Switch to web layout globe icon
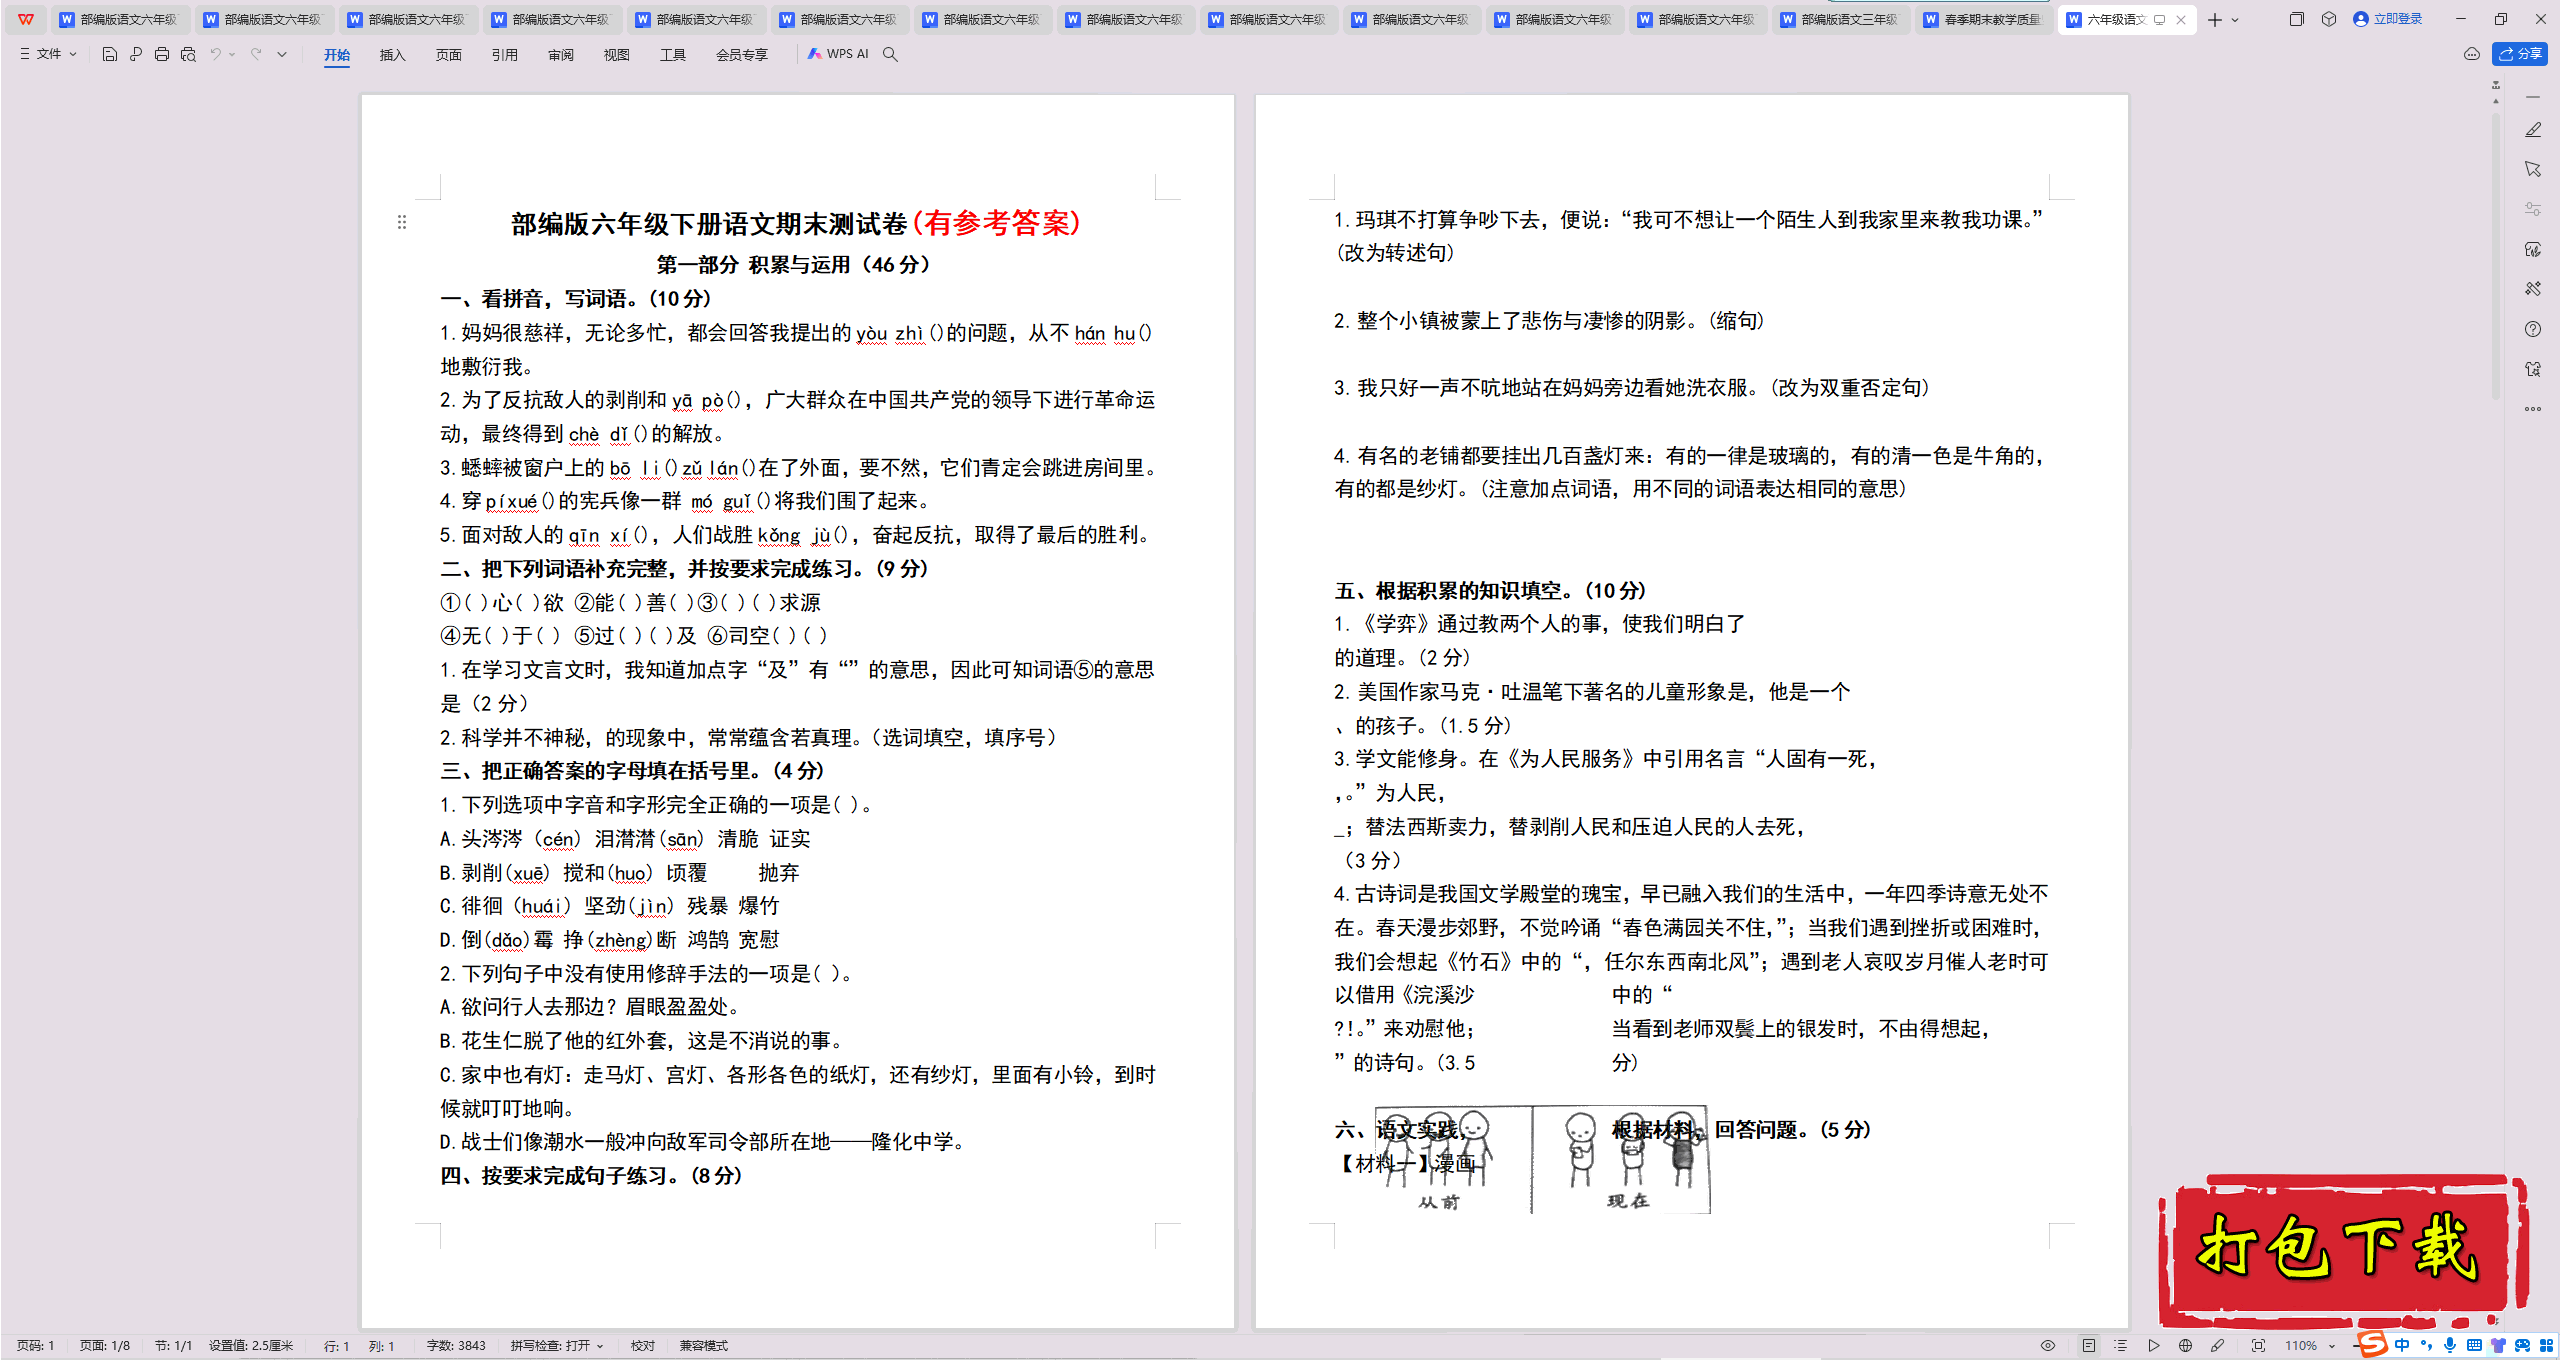The width and height of the screenshot is (2560, 1360). coord(2185,1346)
